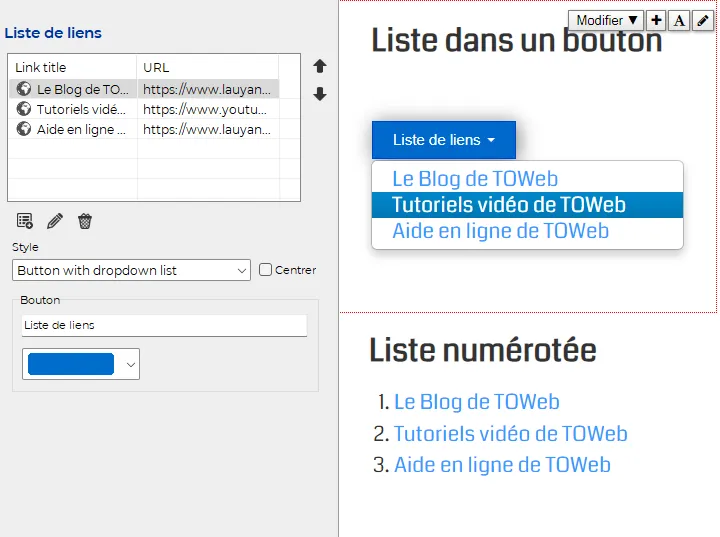Delete selected link with trash icon
Screen dimensions: 720x537
coord(85,221)
